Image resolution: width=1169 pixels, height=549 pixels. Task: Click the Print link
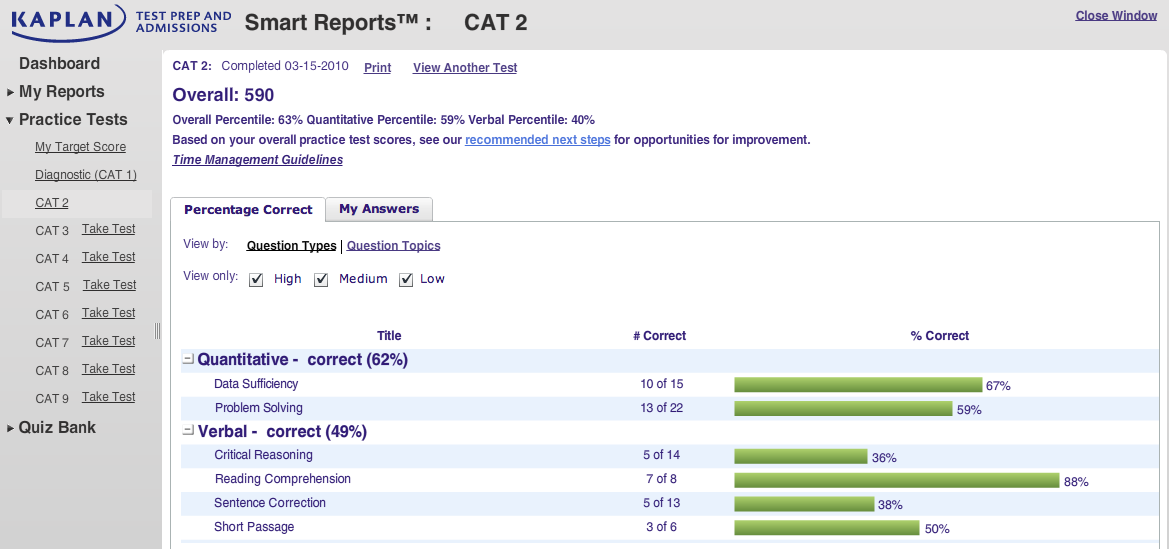(377, 68)
